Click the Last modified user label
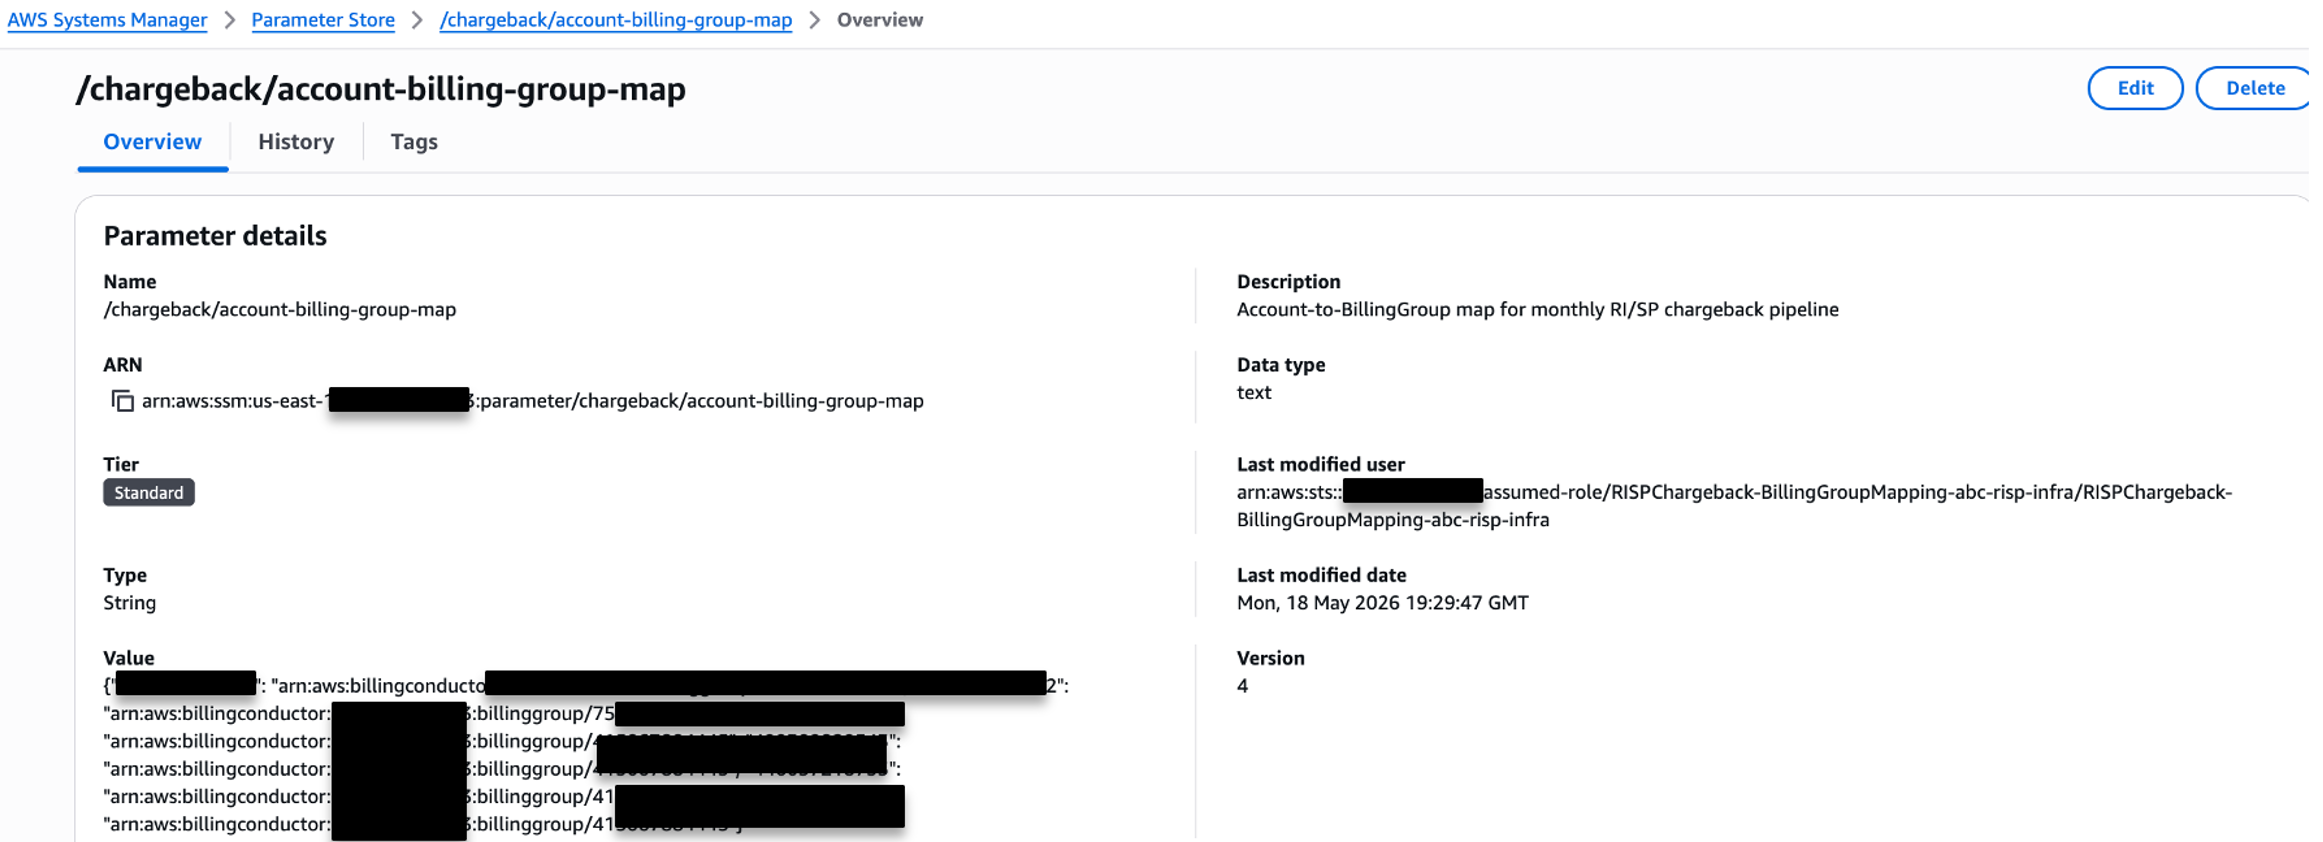The image size is (2323, 842). point(1320,465)
